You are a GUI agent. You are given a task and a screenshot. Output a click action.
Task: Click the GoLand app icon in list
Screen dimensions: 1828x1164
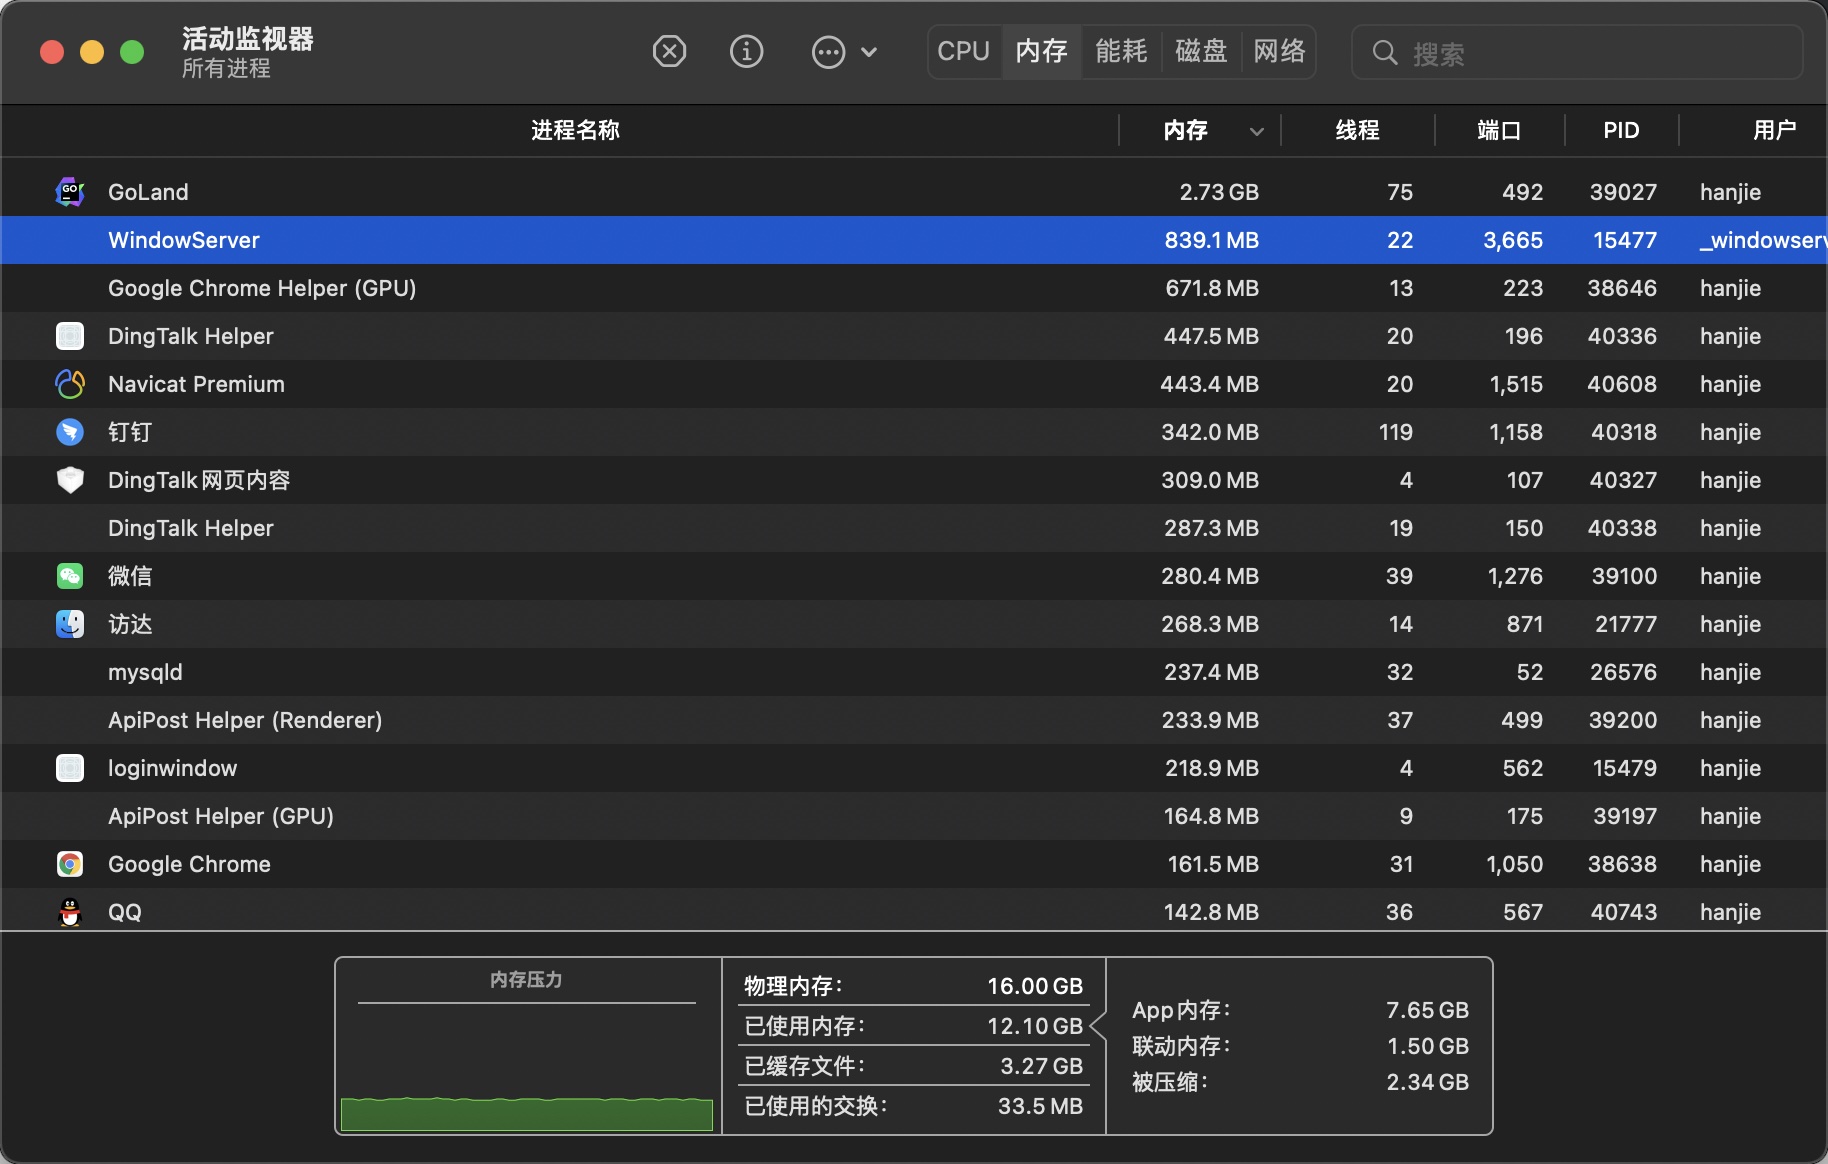(x=70, y=192)
